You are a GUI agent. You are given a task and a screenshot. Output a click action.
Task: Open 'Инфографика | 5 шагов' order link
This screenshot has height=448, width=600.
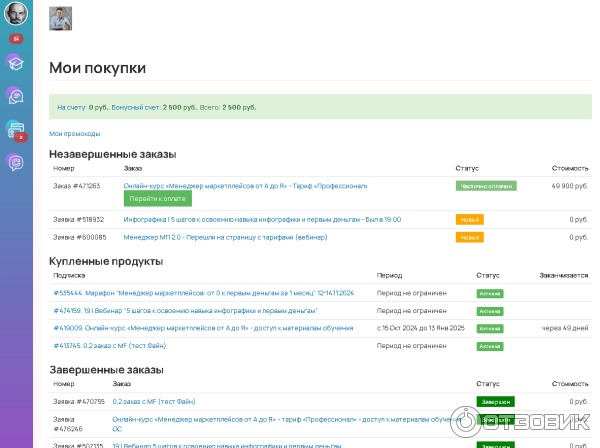[x=262, y=219]
